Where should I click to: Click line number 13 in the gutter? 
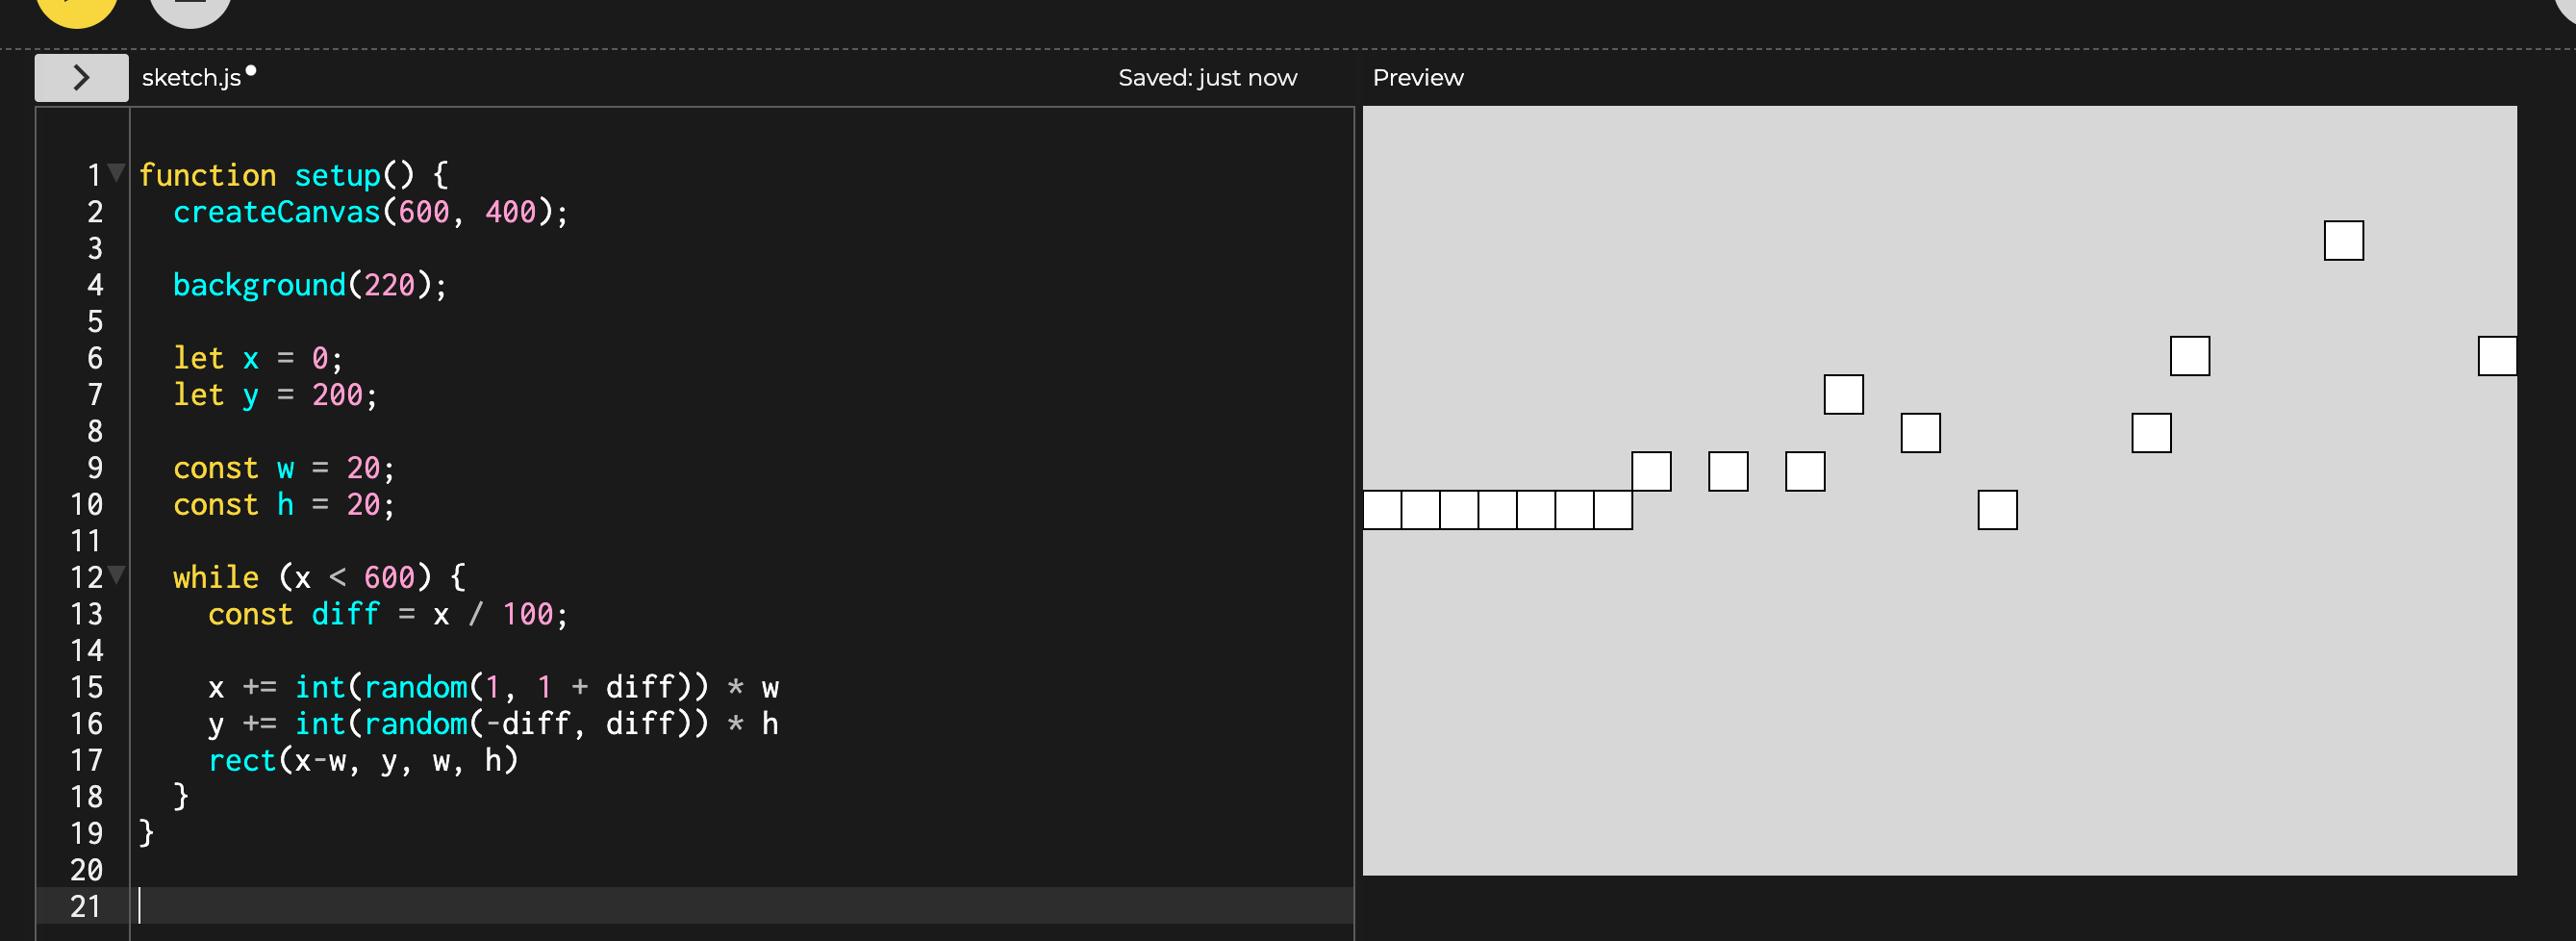click(87, 614)
